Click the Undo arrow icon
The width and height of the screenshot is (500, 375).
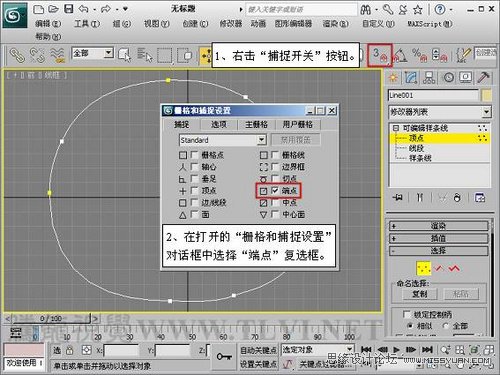point(83,9)
